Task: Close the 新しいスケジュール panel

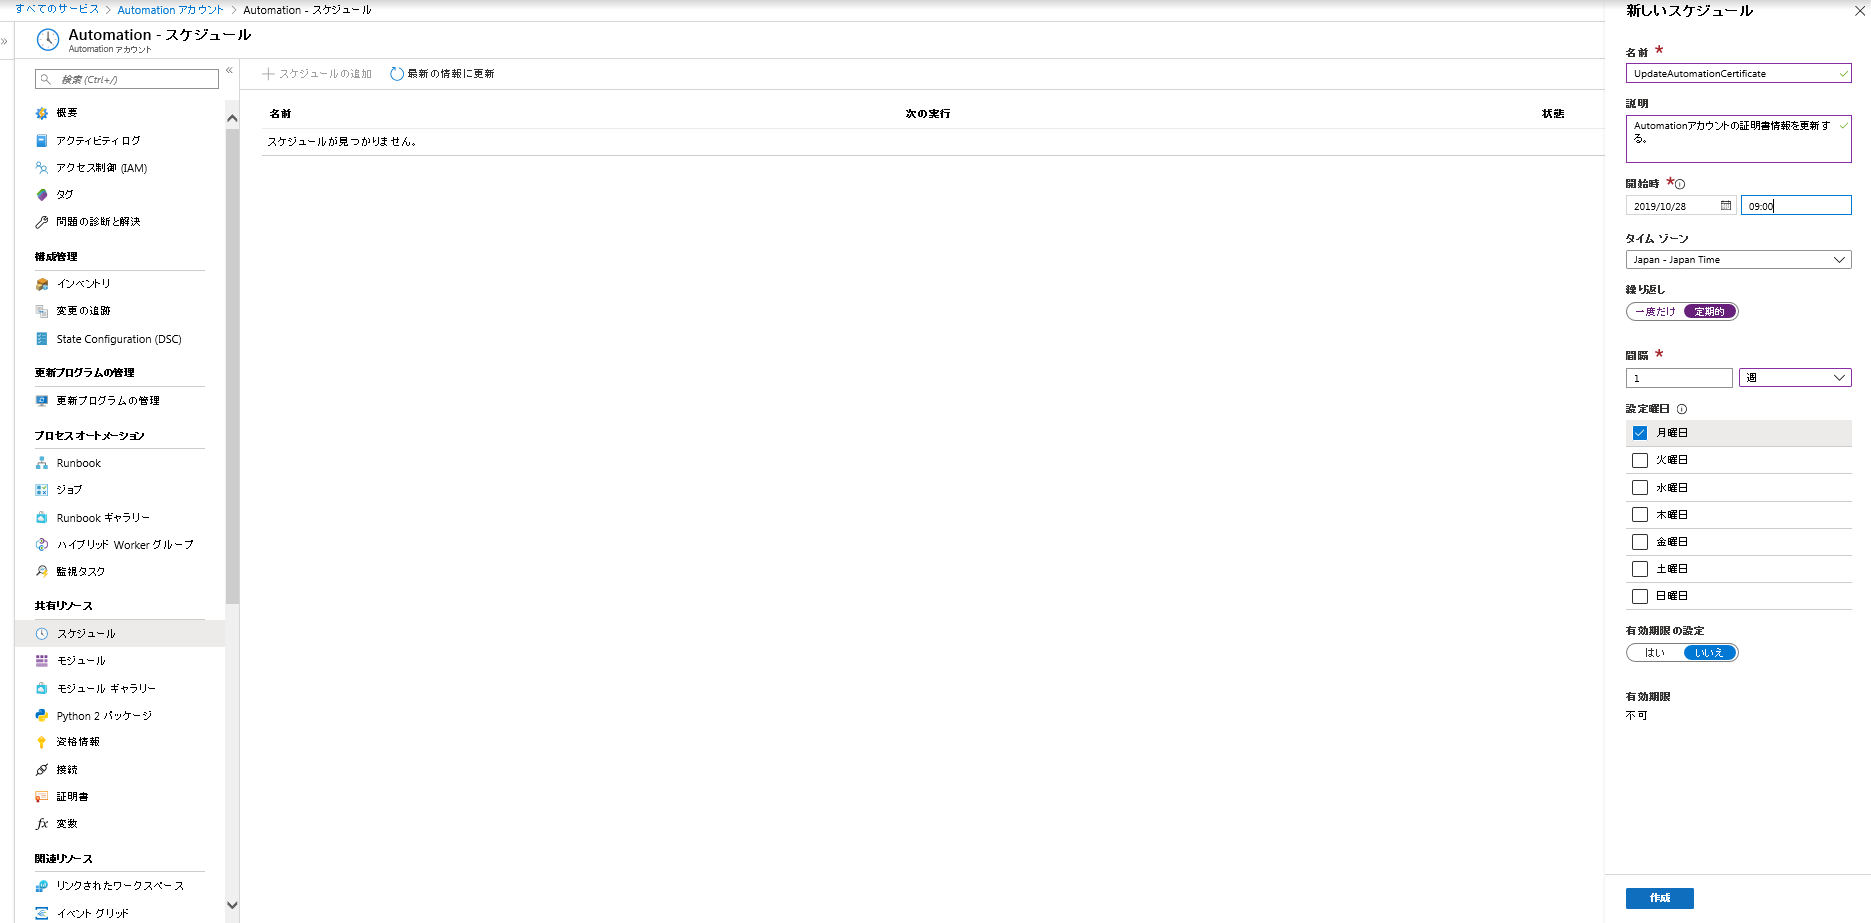Action: [x=1860, y=11]
